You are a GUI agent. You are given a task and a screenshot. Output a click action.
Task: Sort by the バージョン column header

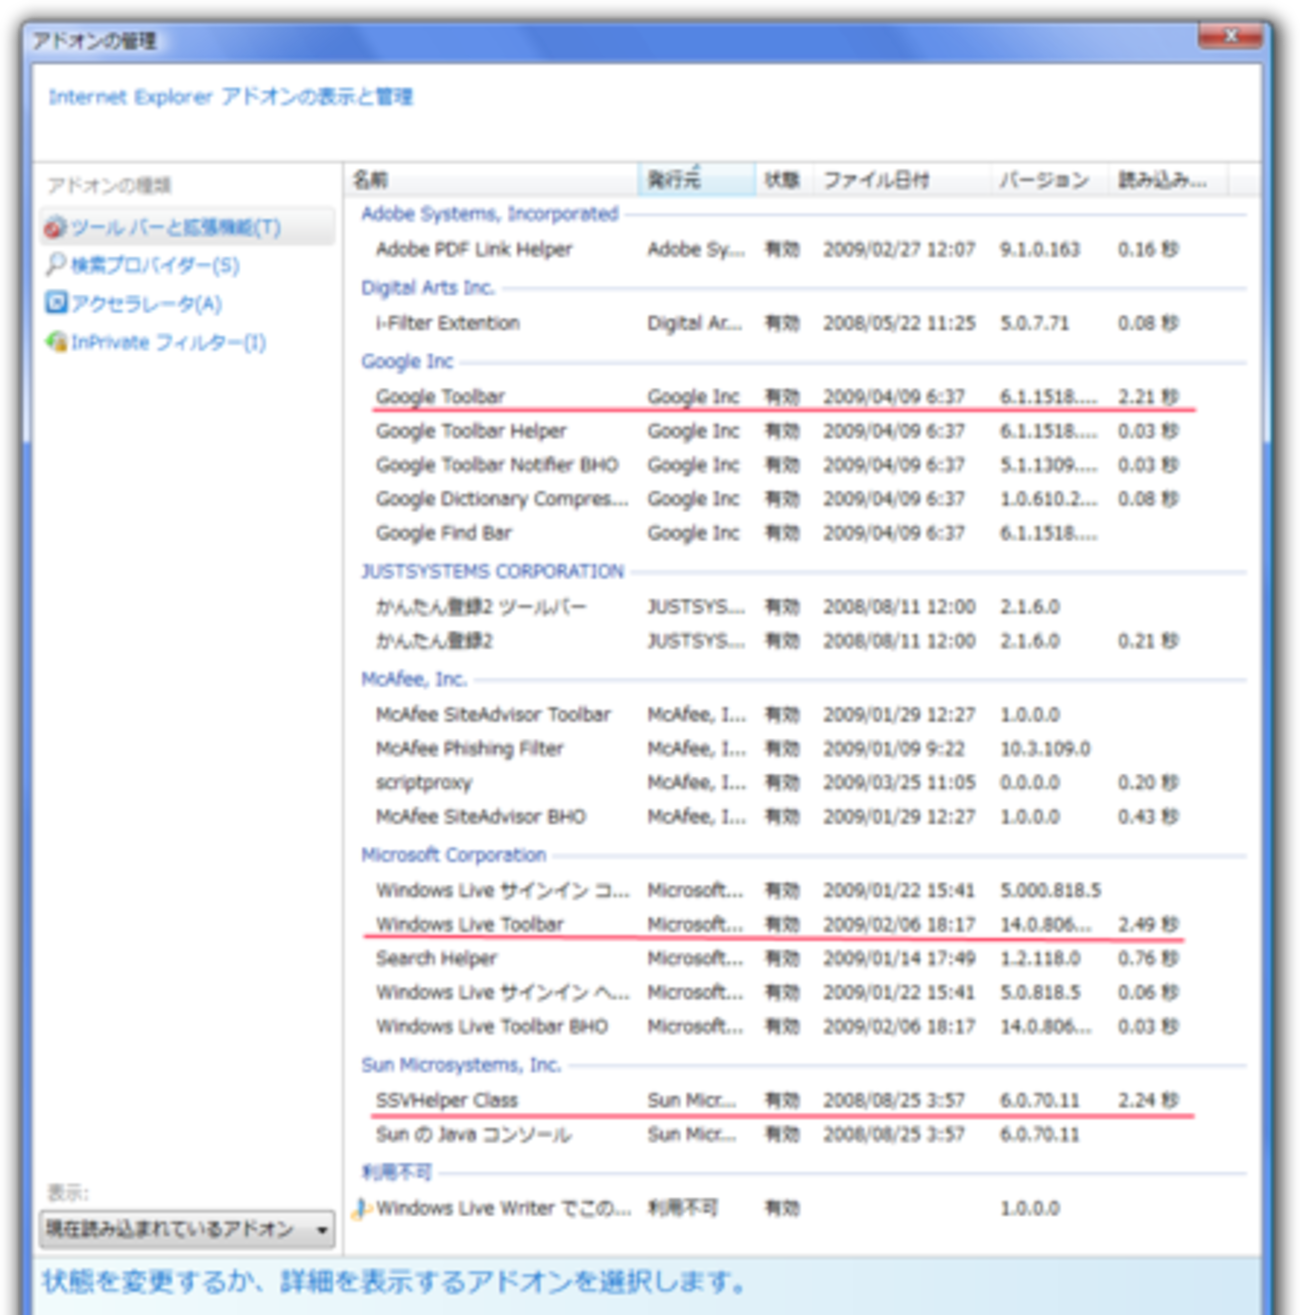point(1047,180)
